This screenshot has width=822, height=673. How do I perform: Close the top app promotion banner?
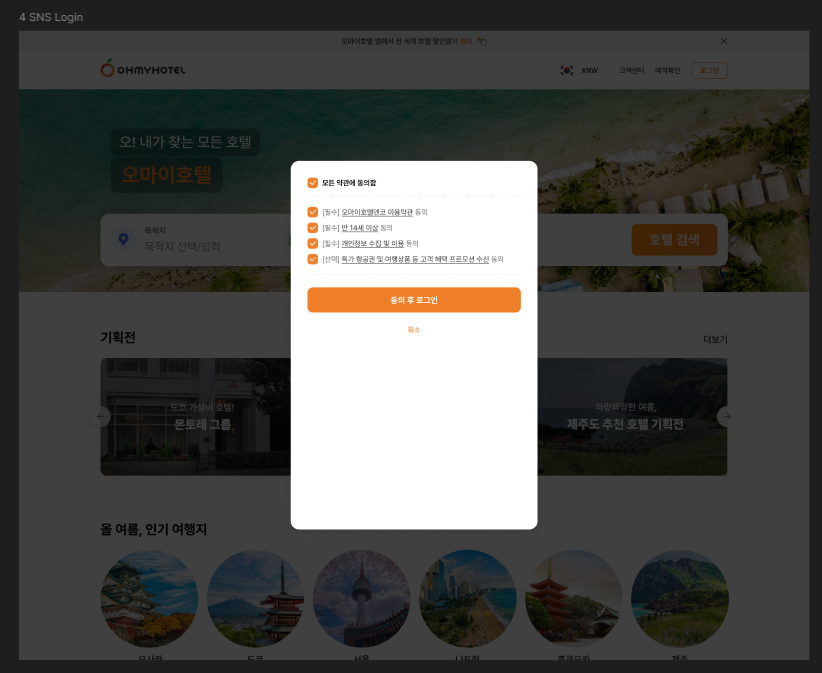pos(724,41)
